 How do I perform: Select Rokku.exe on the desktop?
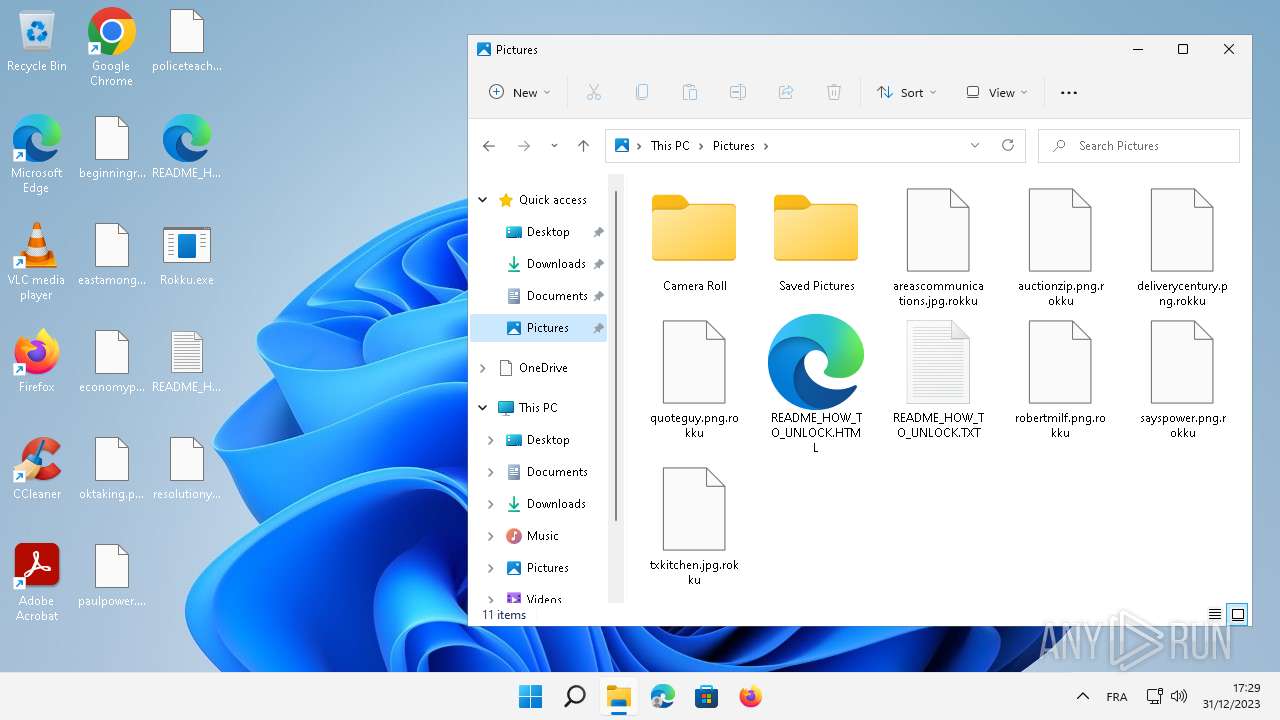[x=187, y=256]
